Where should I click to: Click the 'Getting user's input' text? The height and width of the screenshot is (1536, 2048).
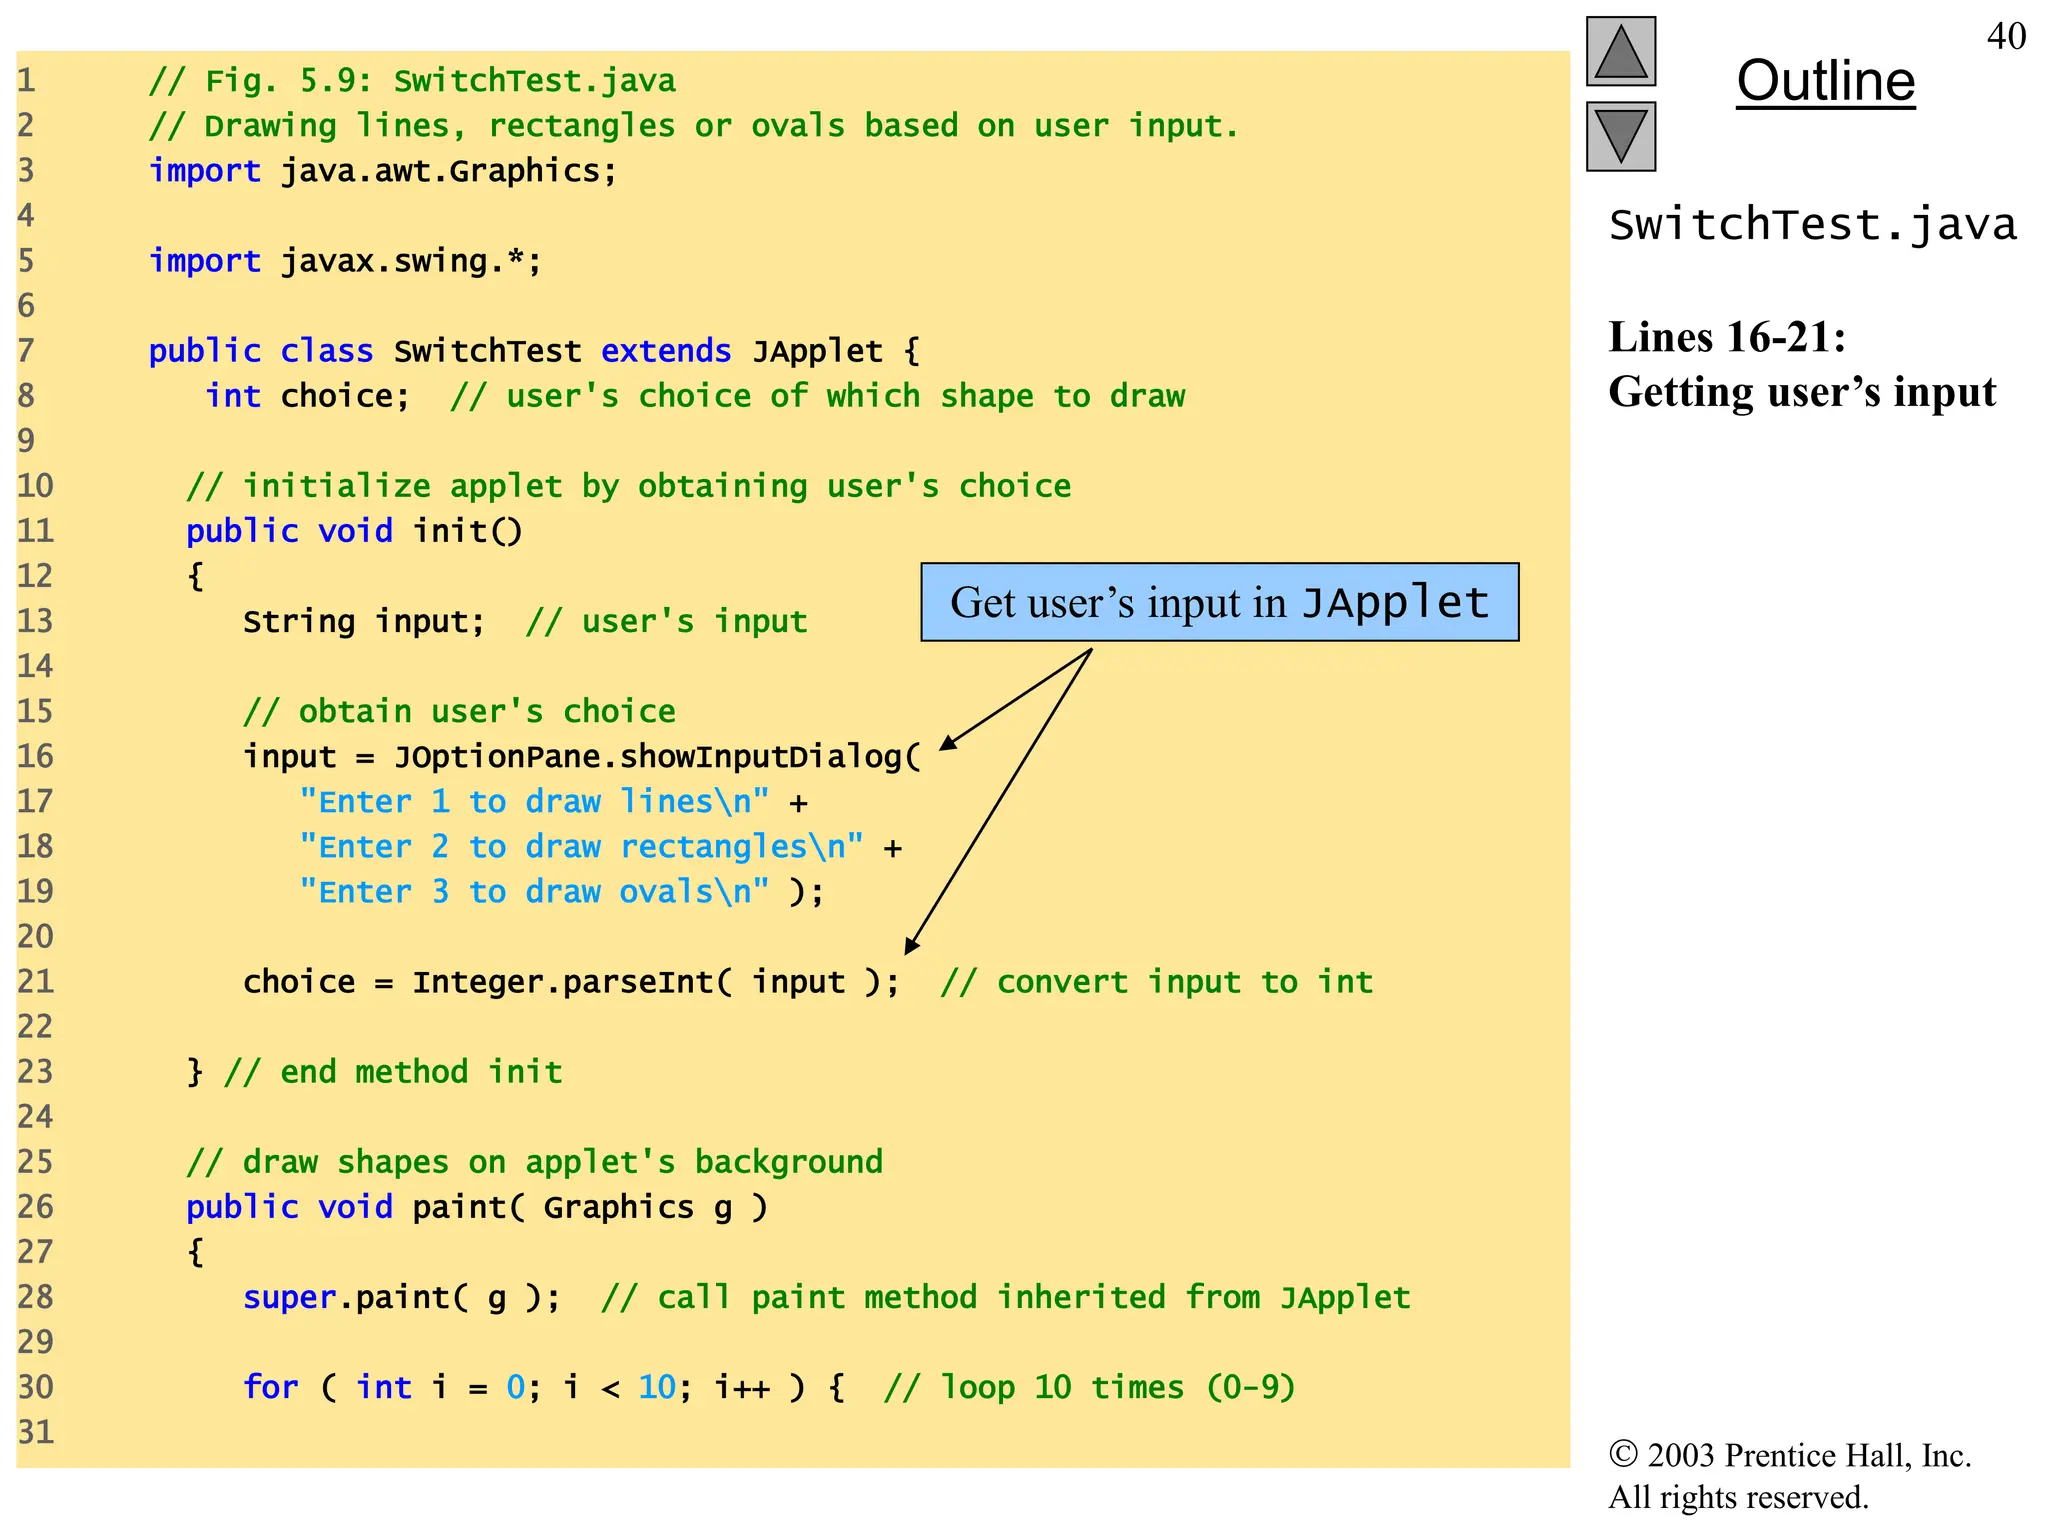pyautogui.click(x=1802, y=392)
